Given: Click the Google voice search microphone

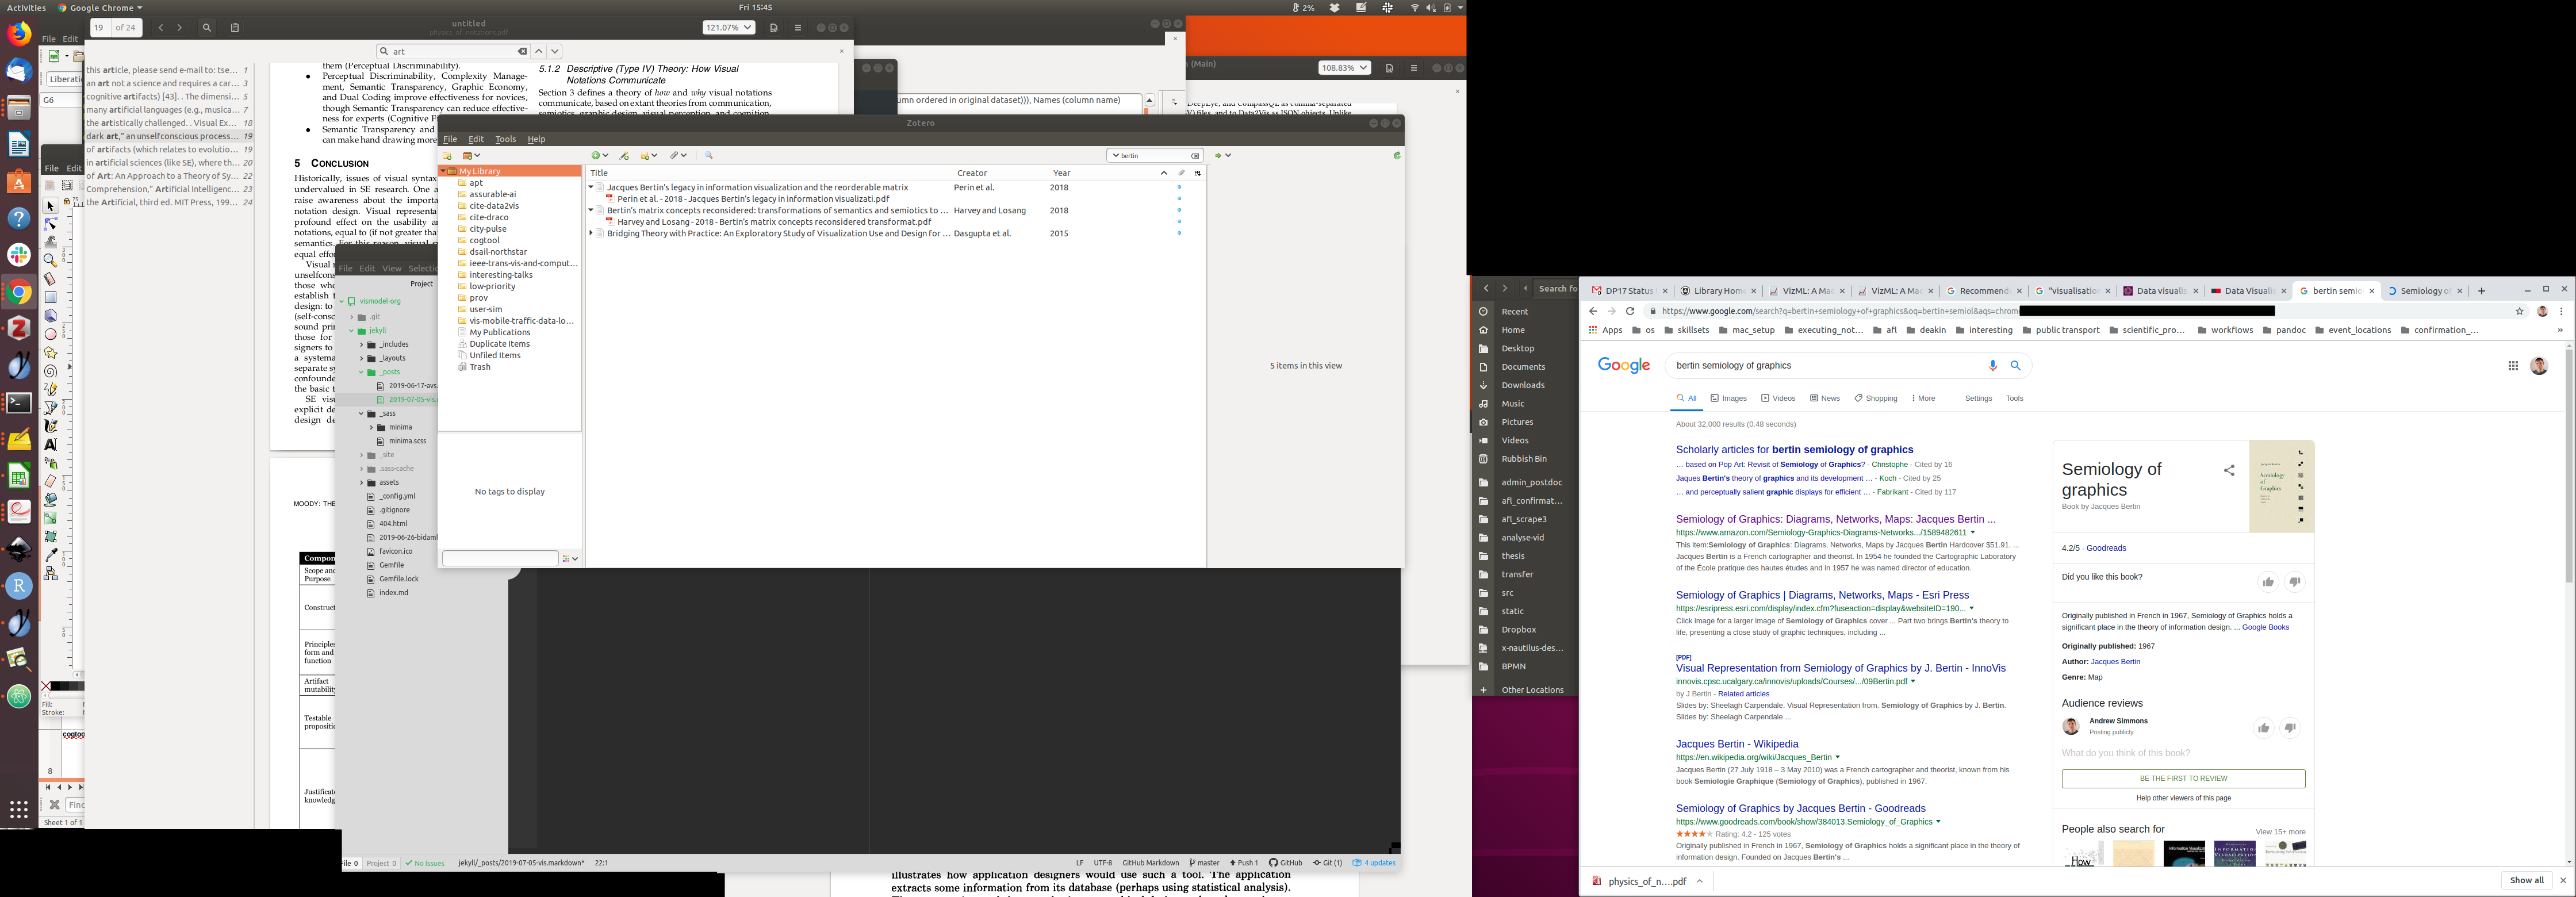Looking at the screenshot, I should pos(1992,366).
